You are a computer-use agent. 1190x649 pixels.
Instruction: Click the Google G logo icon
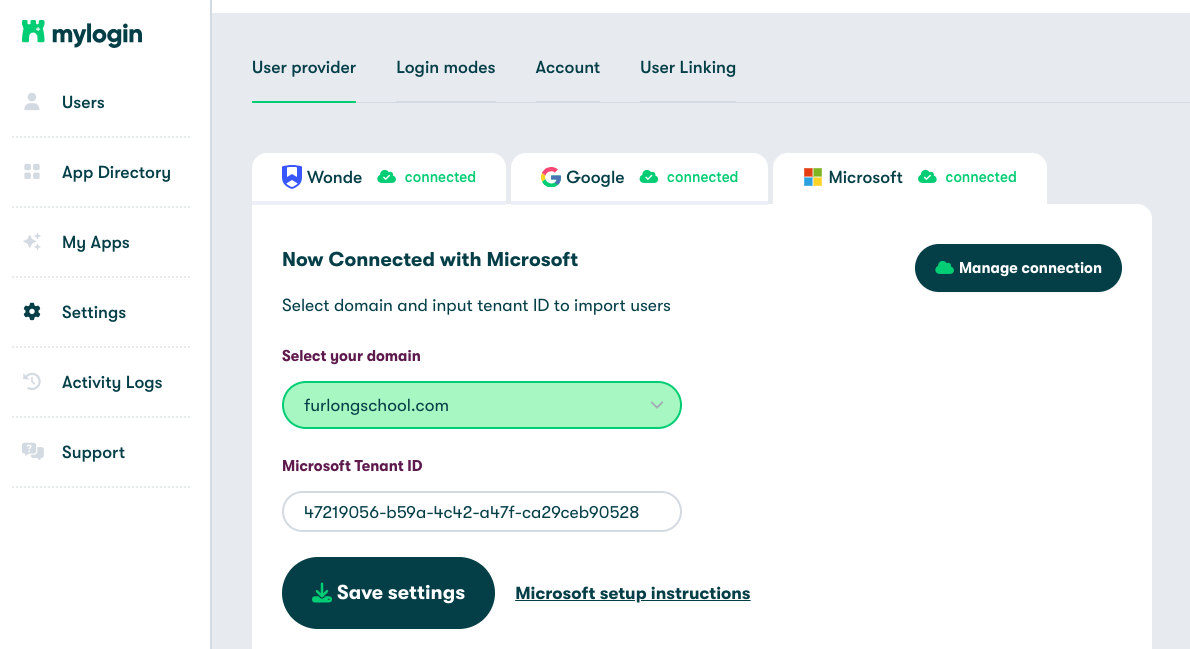551,177
